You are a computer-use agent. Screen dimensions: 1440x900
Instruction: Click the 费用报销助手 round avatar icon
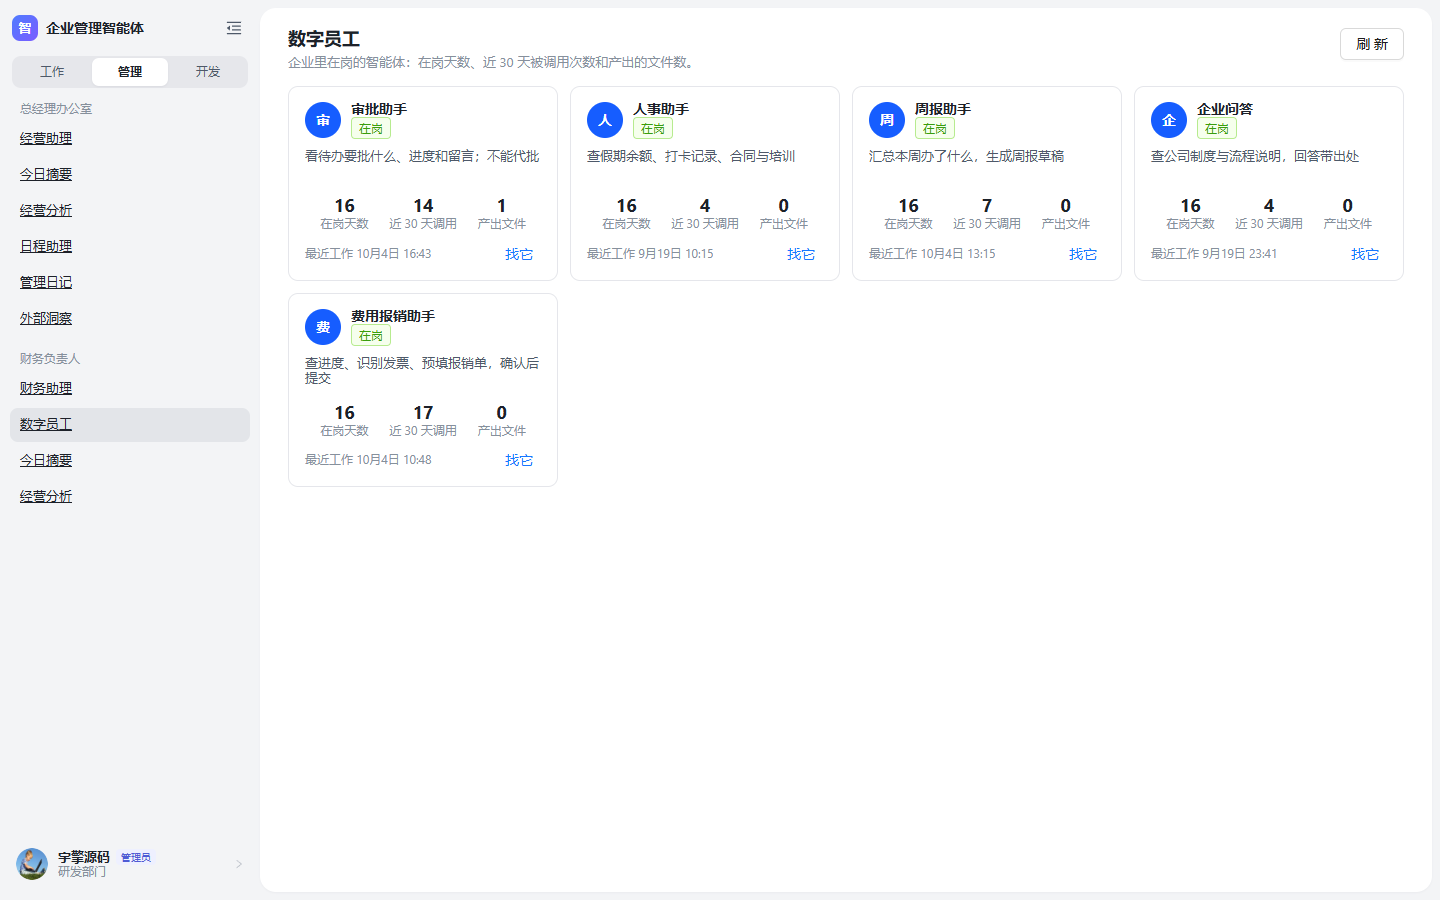point(323,327)
